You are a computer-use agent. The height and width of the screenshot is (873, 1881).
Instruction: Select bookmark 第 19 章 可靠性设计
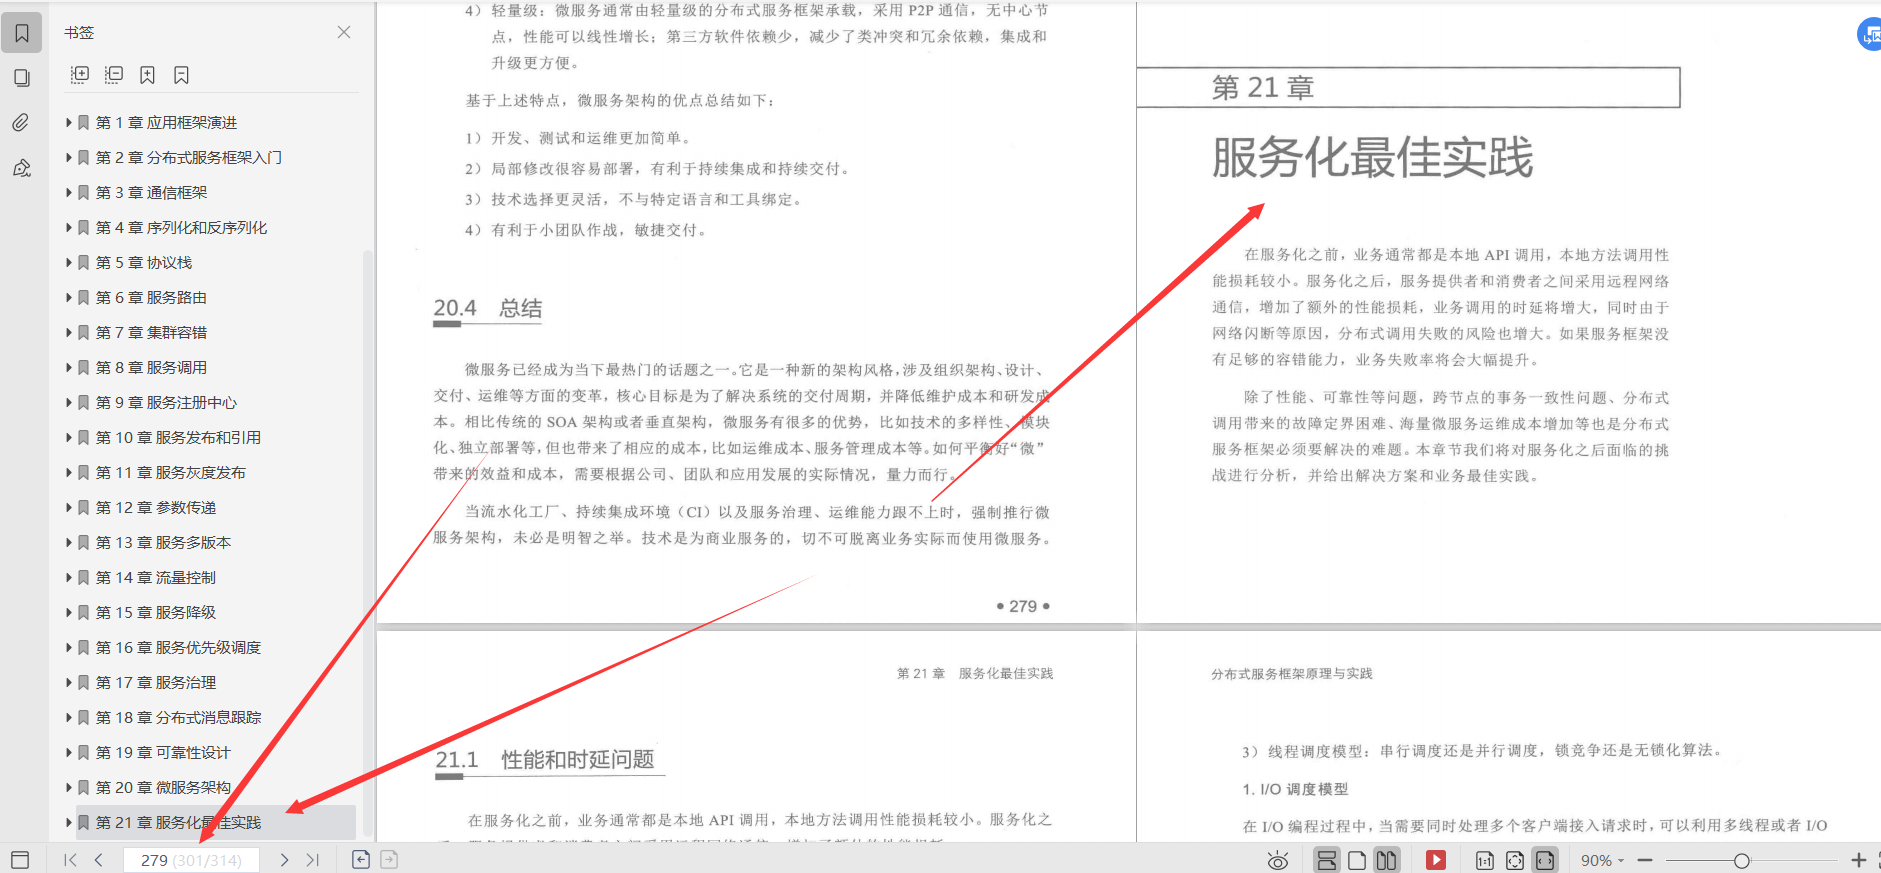163,752
